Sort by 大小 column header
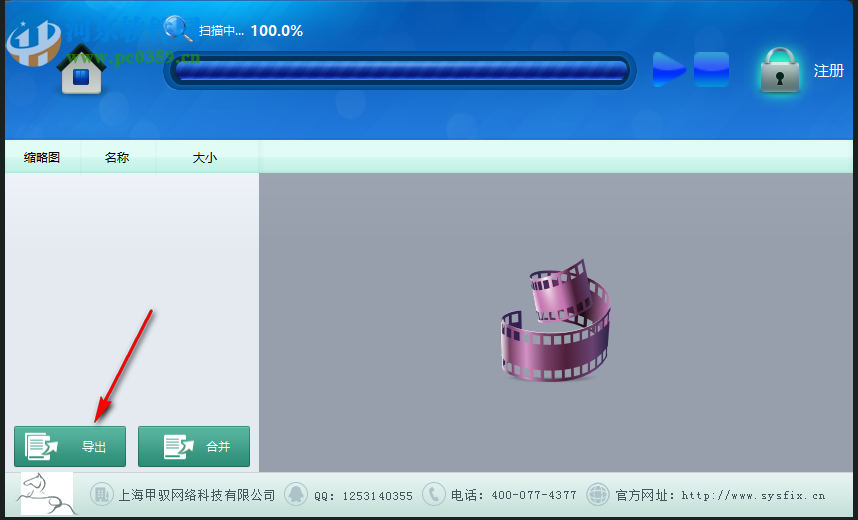 [205, 158]
